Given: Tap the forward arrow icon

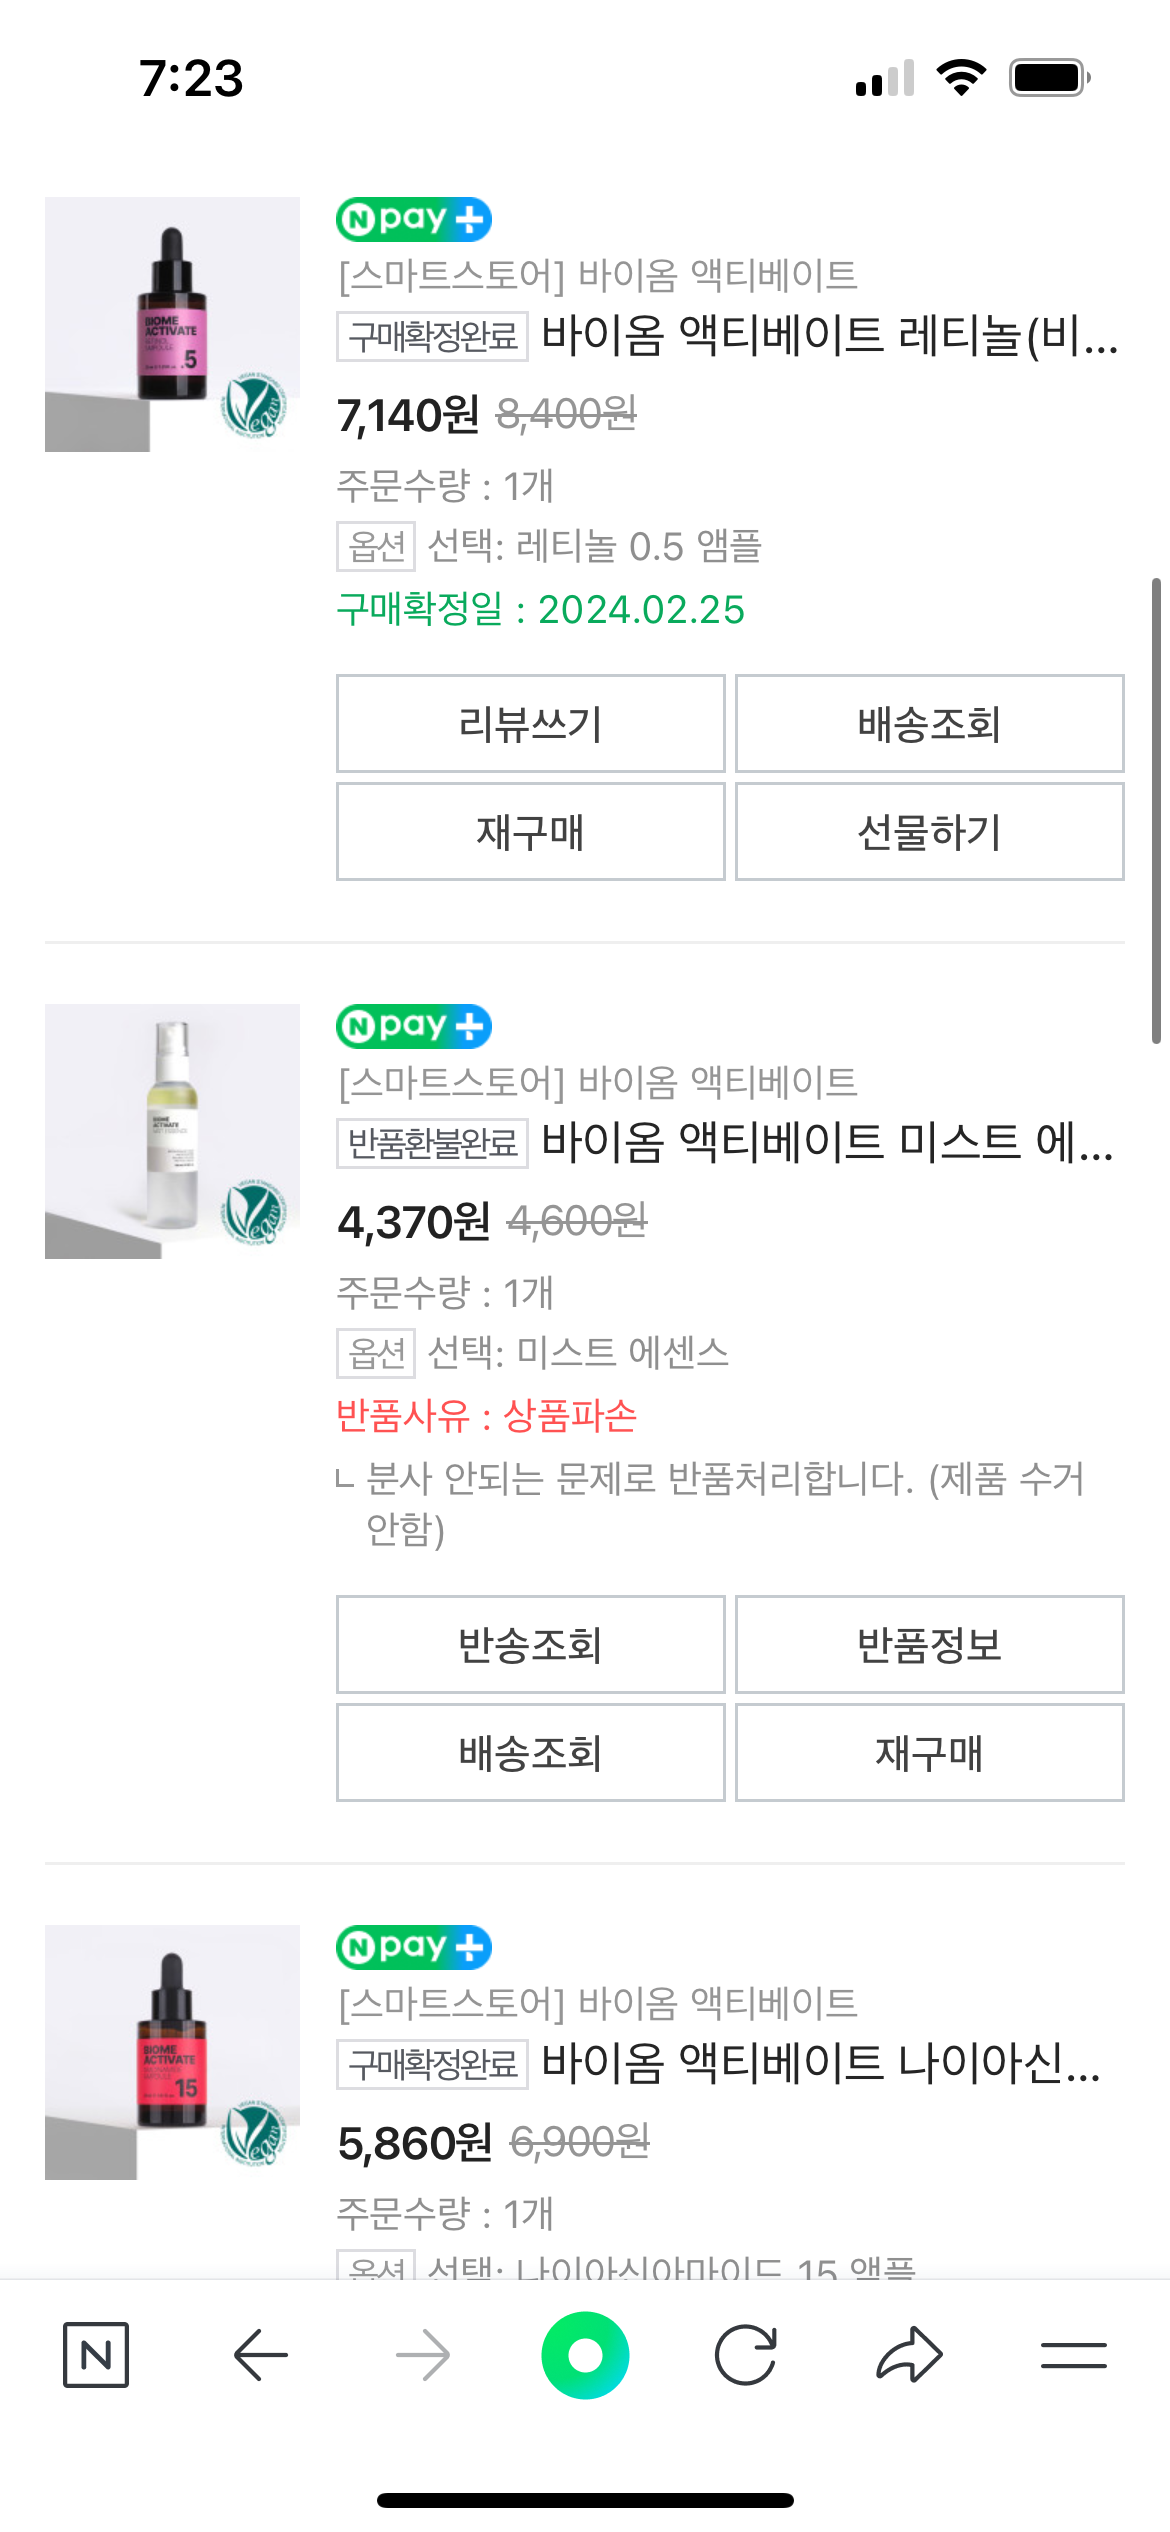Looking at the screenshot, I should point(423,2355).
